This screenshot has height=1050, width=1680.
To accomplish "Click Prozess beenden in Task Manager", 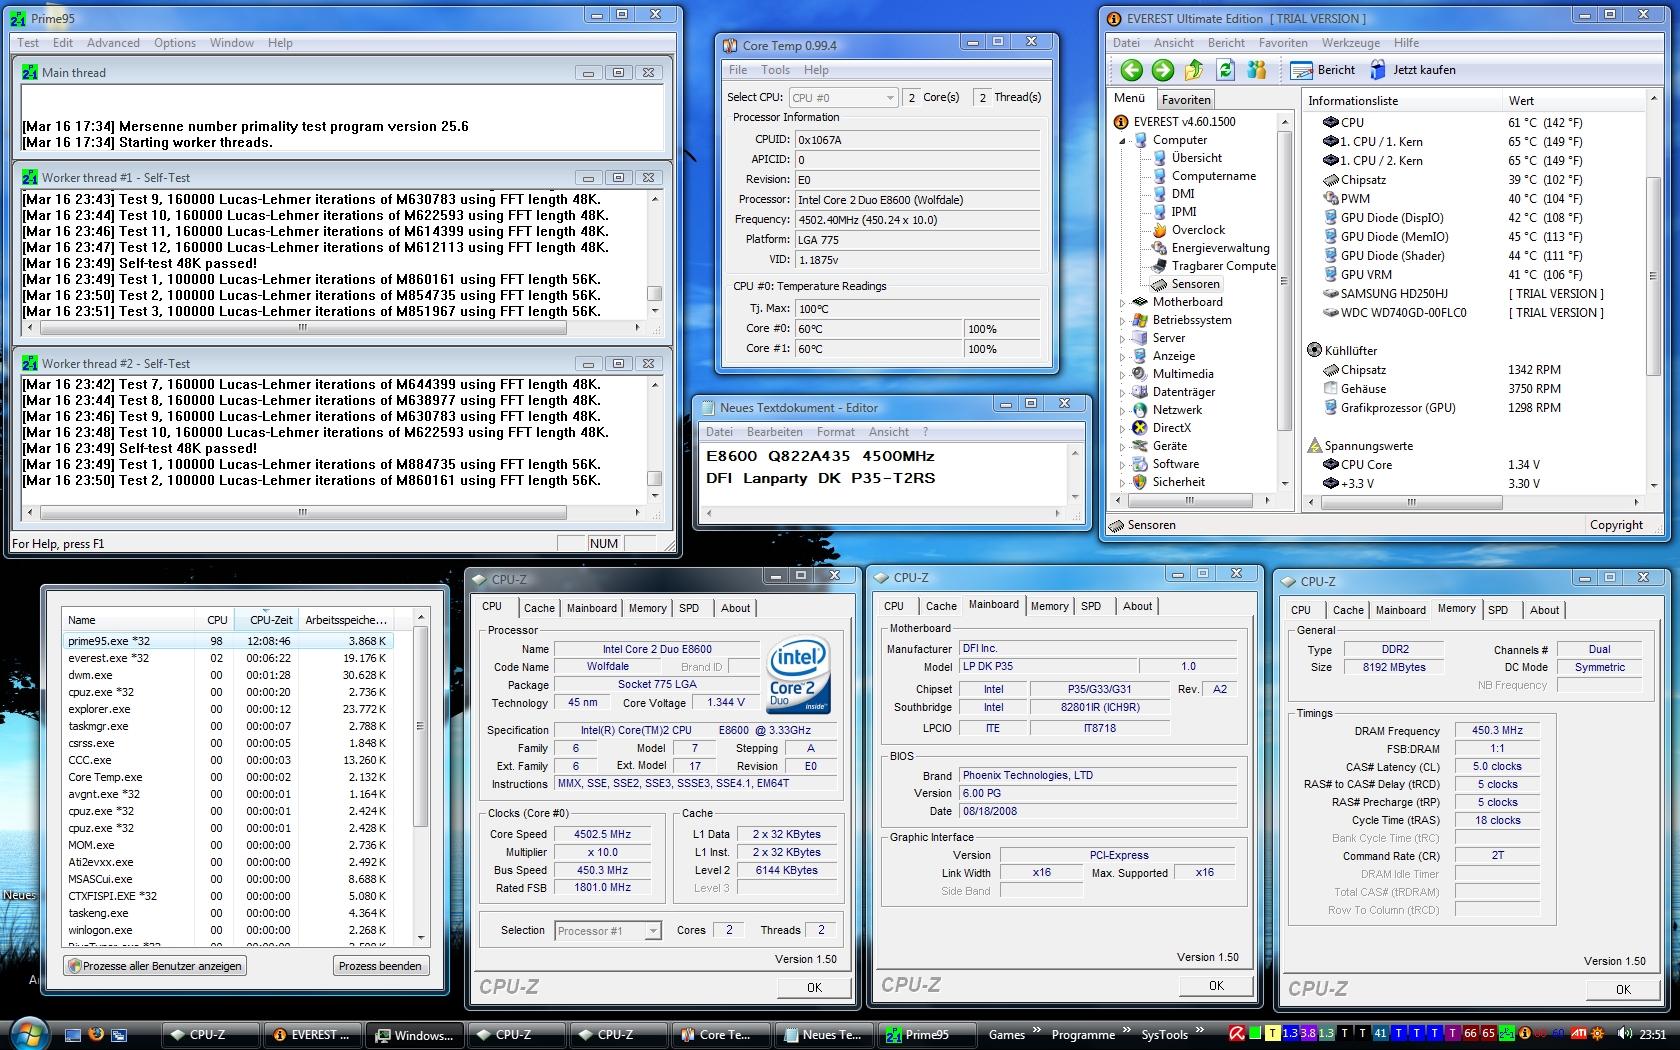I will coord(381,965).
